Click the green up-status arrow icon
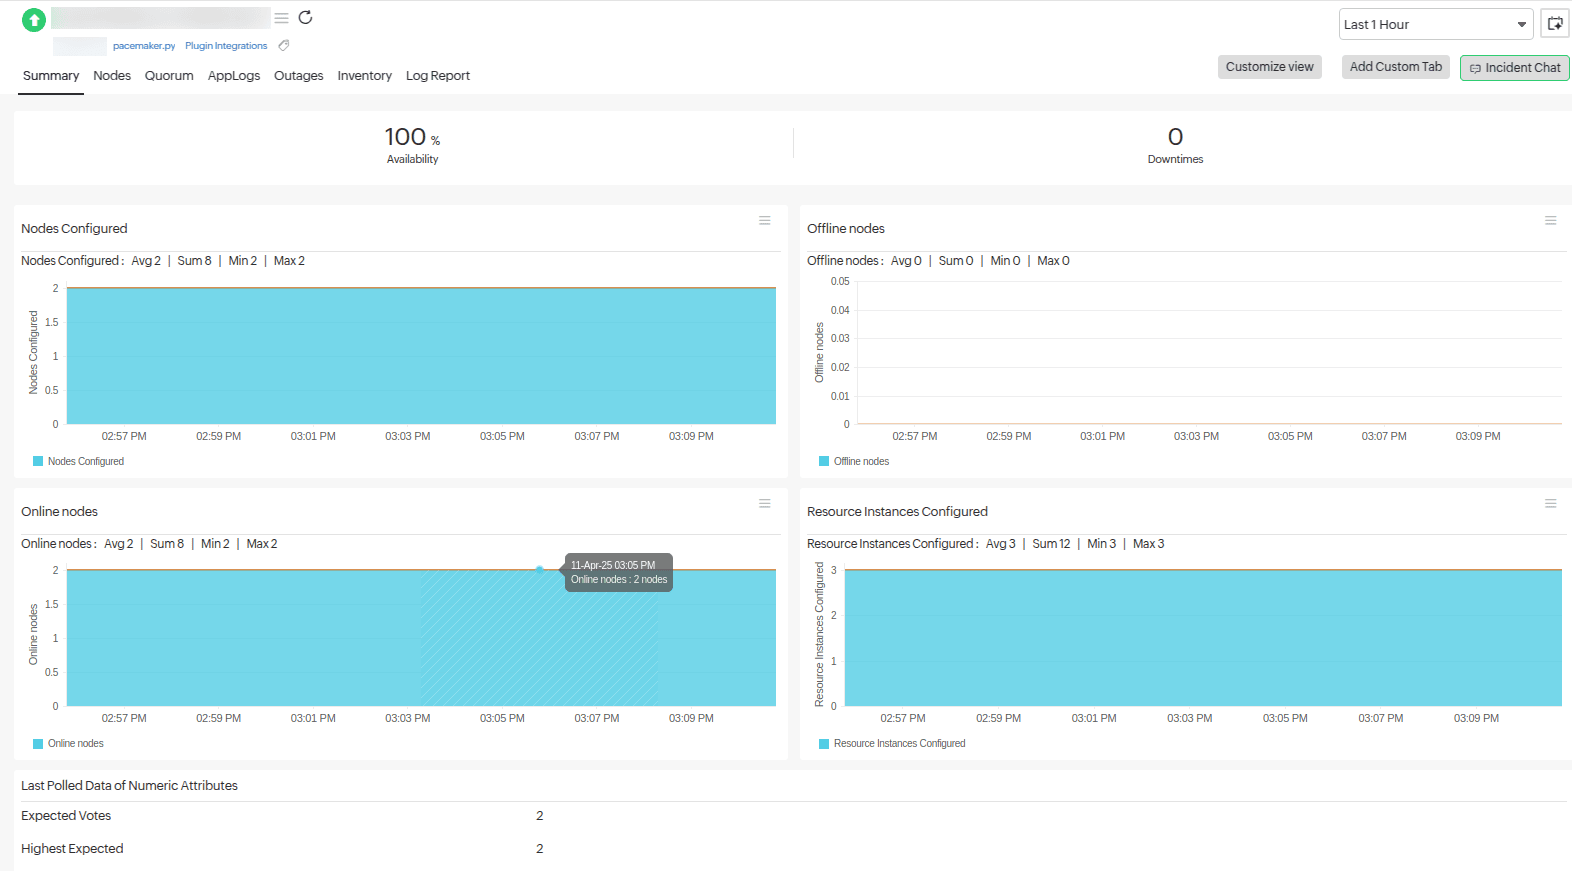This screenshot has width=1572, height=871. click(x=34, y=19)
